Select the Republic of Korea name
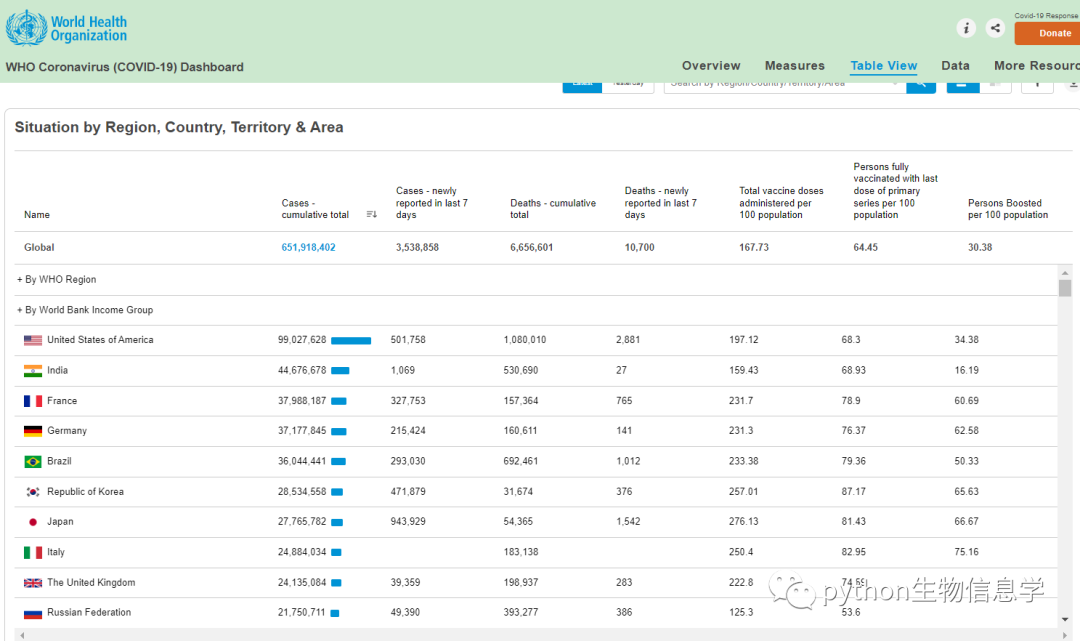The width and height of the screenshot is (1080, 641). tap(85, 492)
